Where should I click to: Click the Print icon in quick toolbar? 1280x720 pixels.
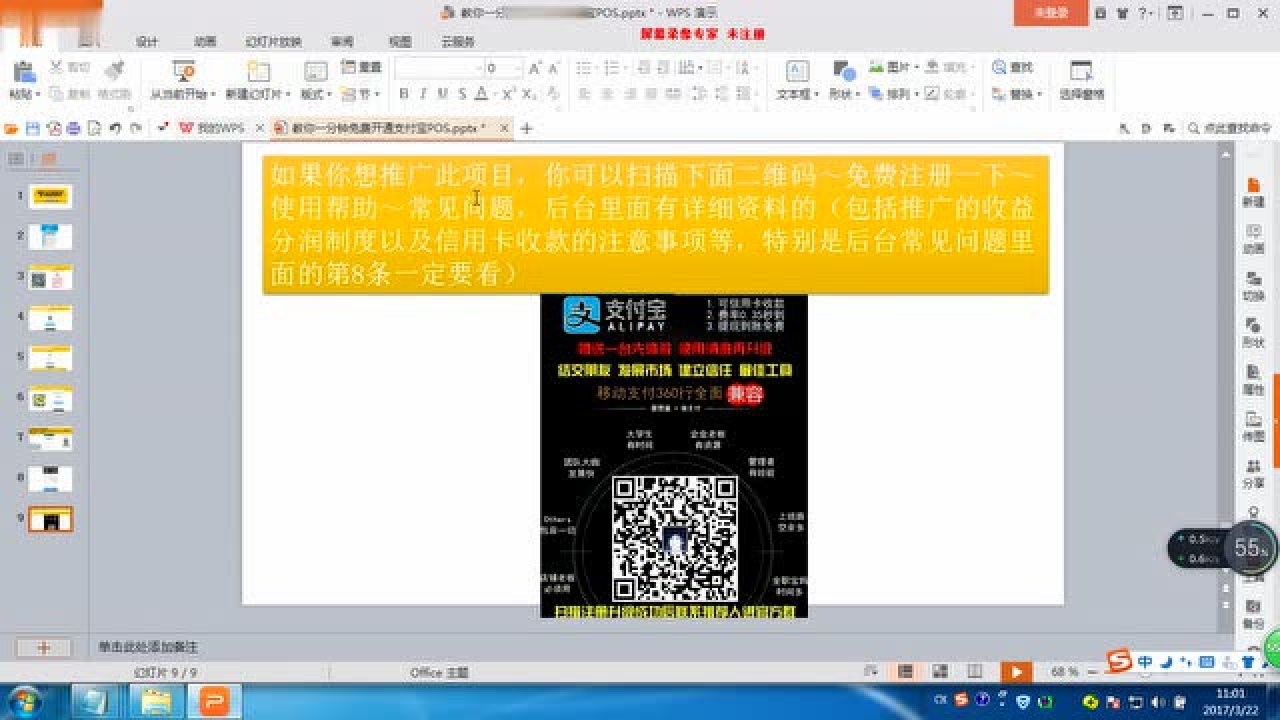click(x=73, y=128)
